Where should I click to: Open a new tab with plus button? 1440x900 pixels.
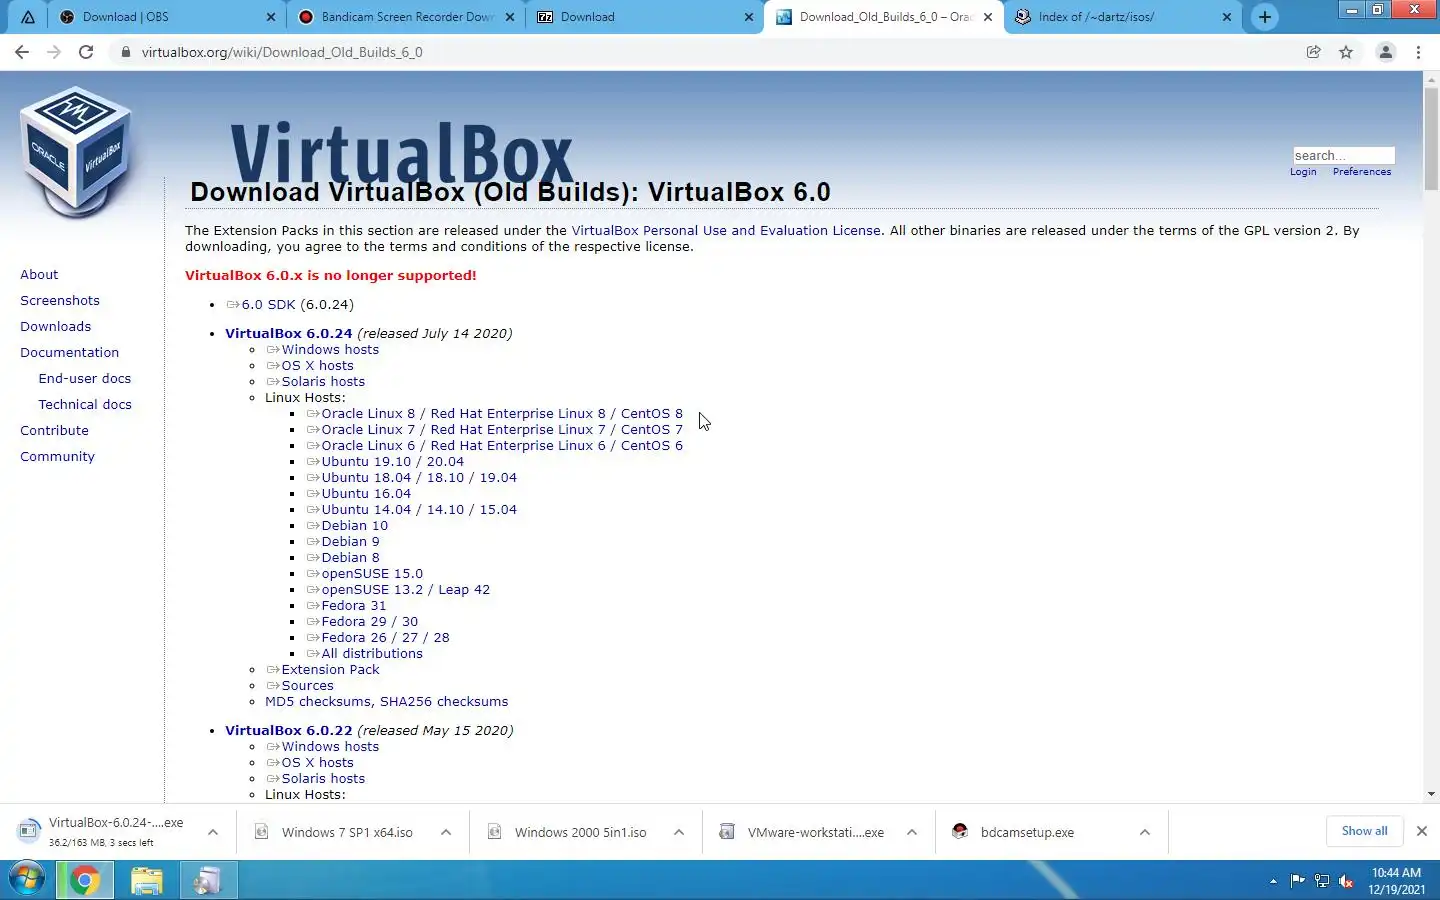coord(1265,17)
